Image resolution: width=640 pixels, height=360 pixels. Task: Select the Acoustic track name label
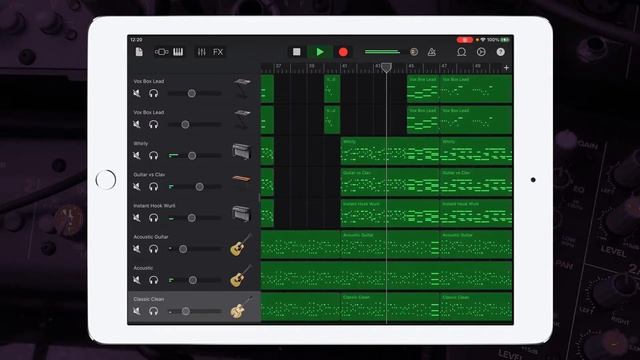143,268
